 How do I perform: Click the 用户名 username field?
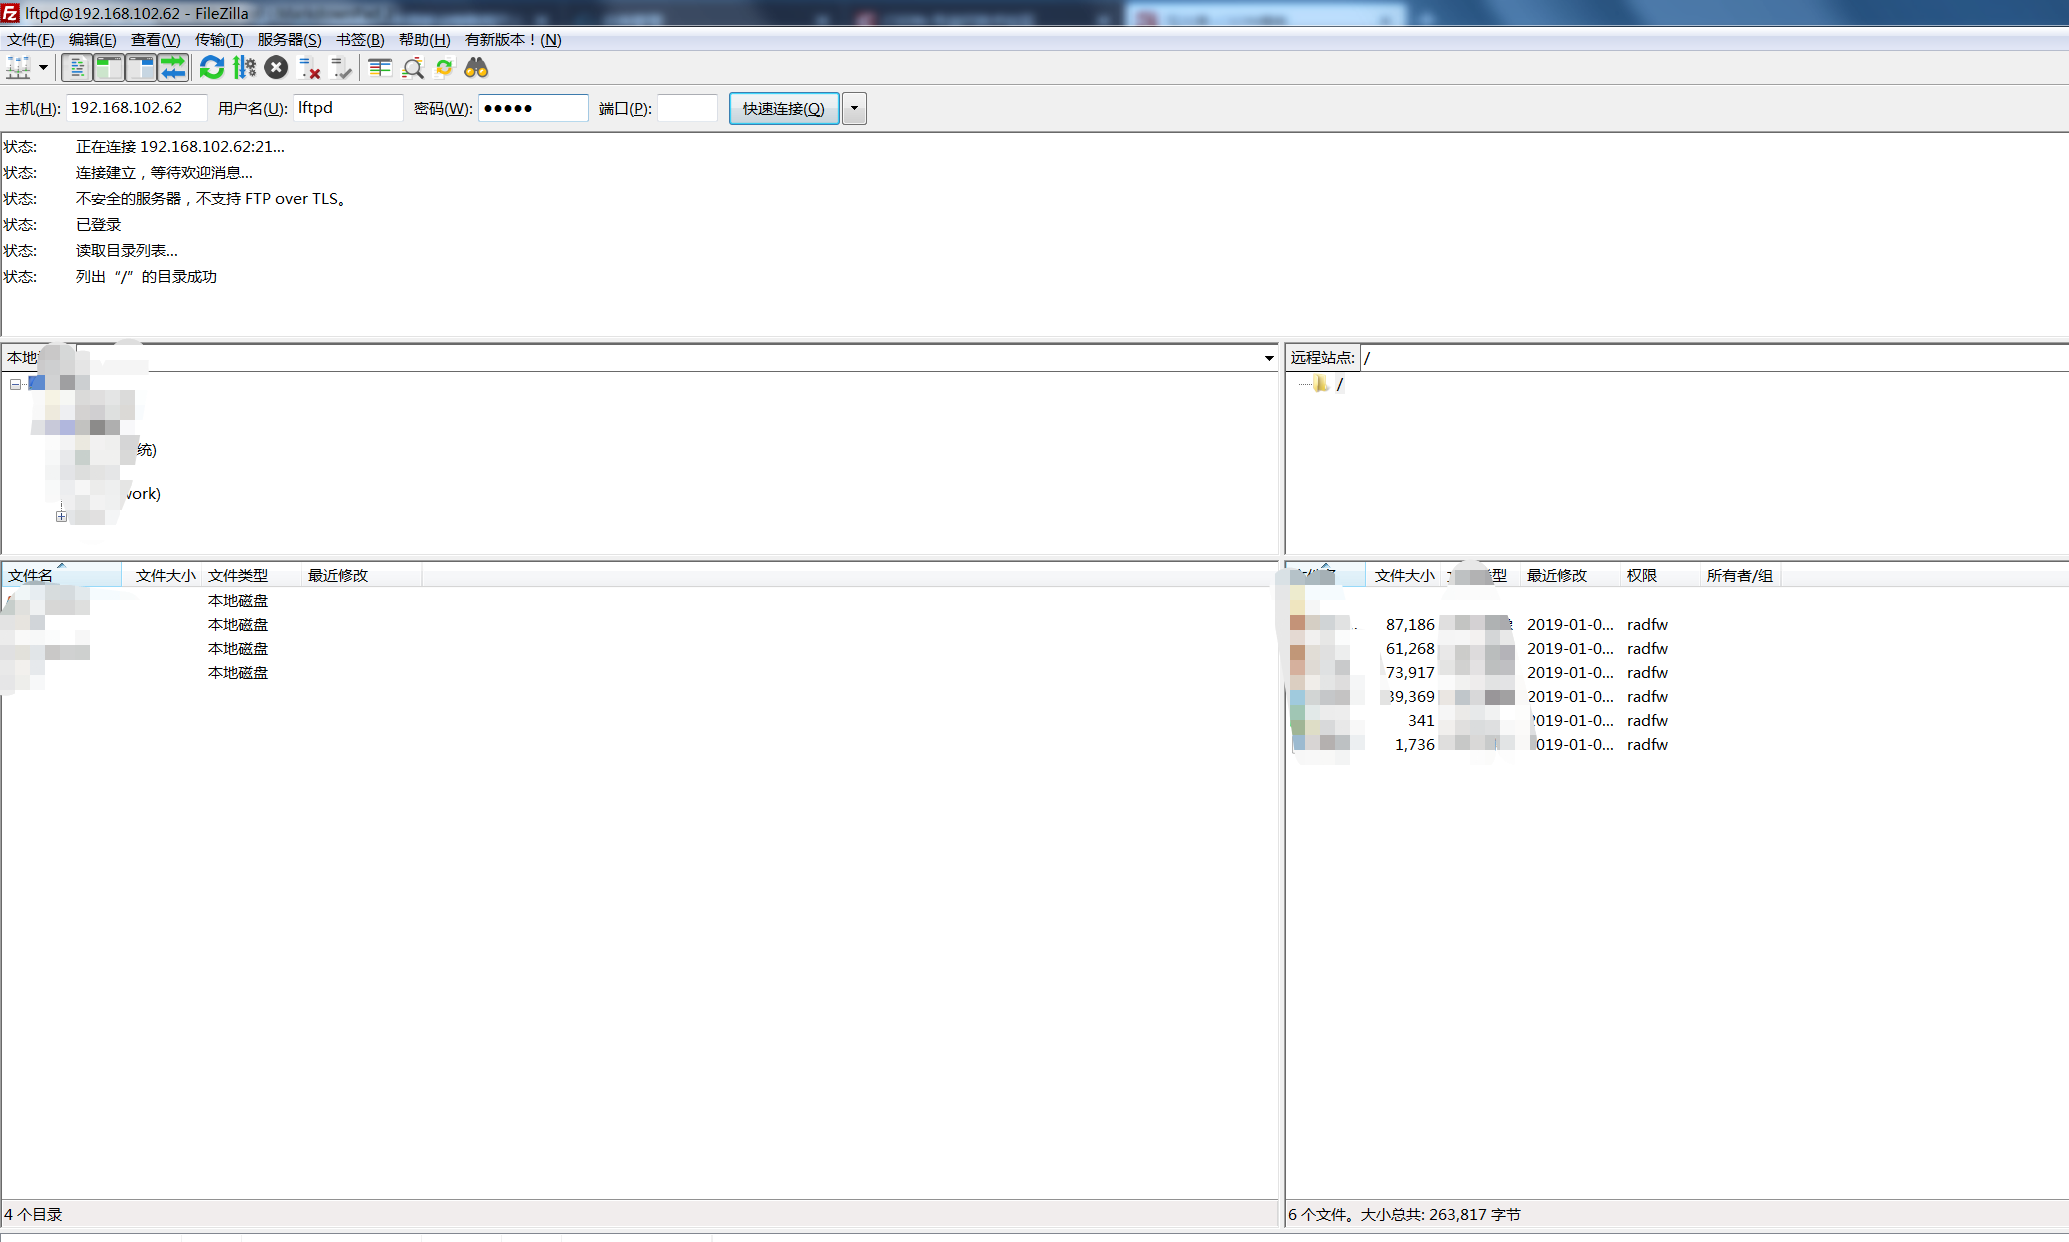[348, 108]
